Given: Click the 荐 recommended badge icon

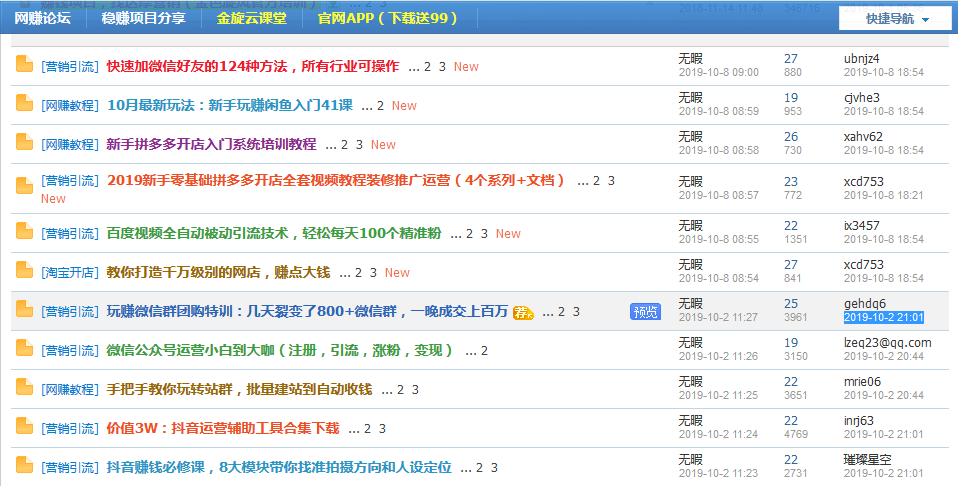Looking at the screenshot, I should click(524, 312).
